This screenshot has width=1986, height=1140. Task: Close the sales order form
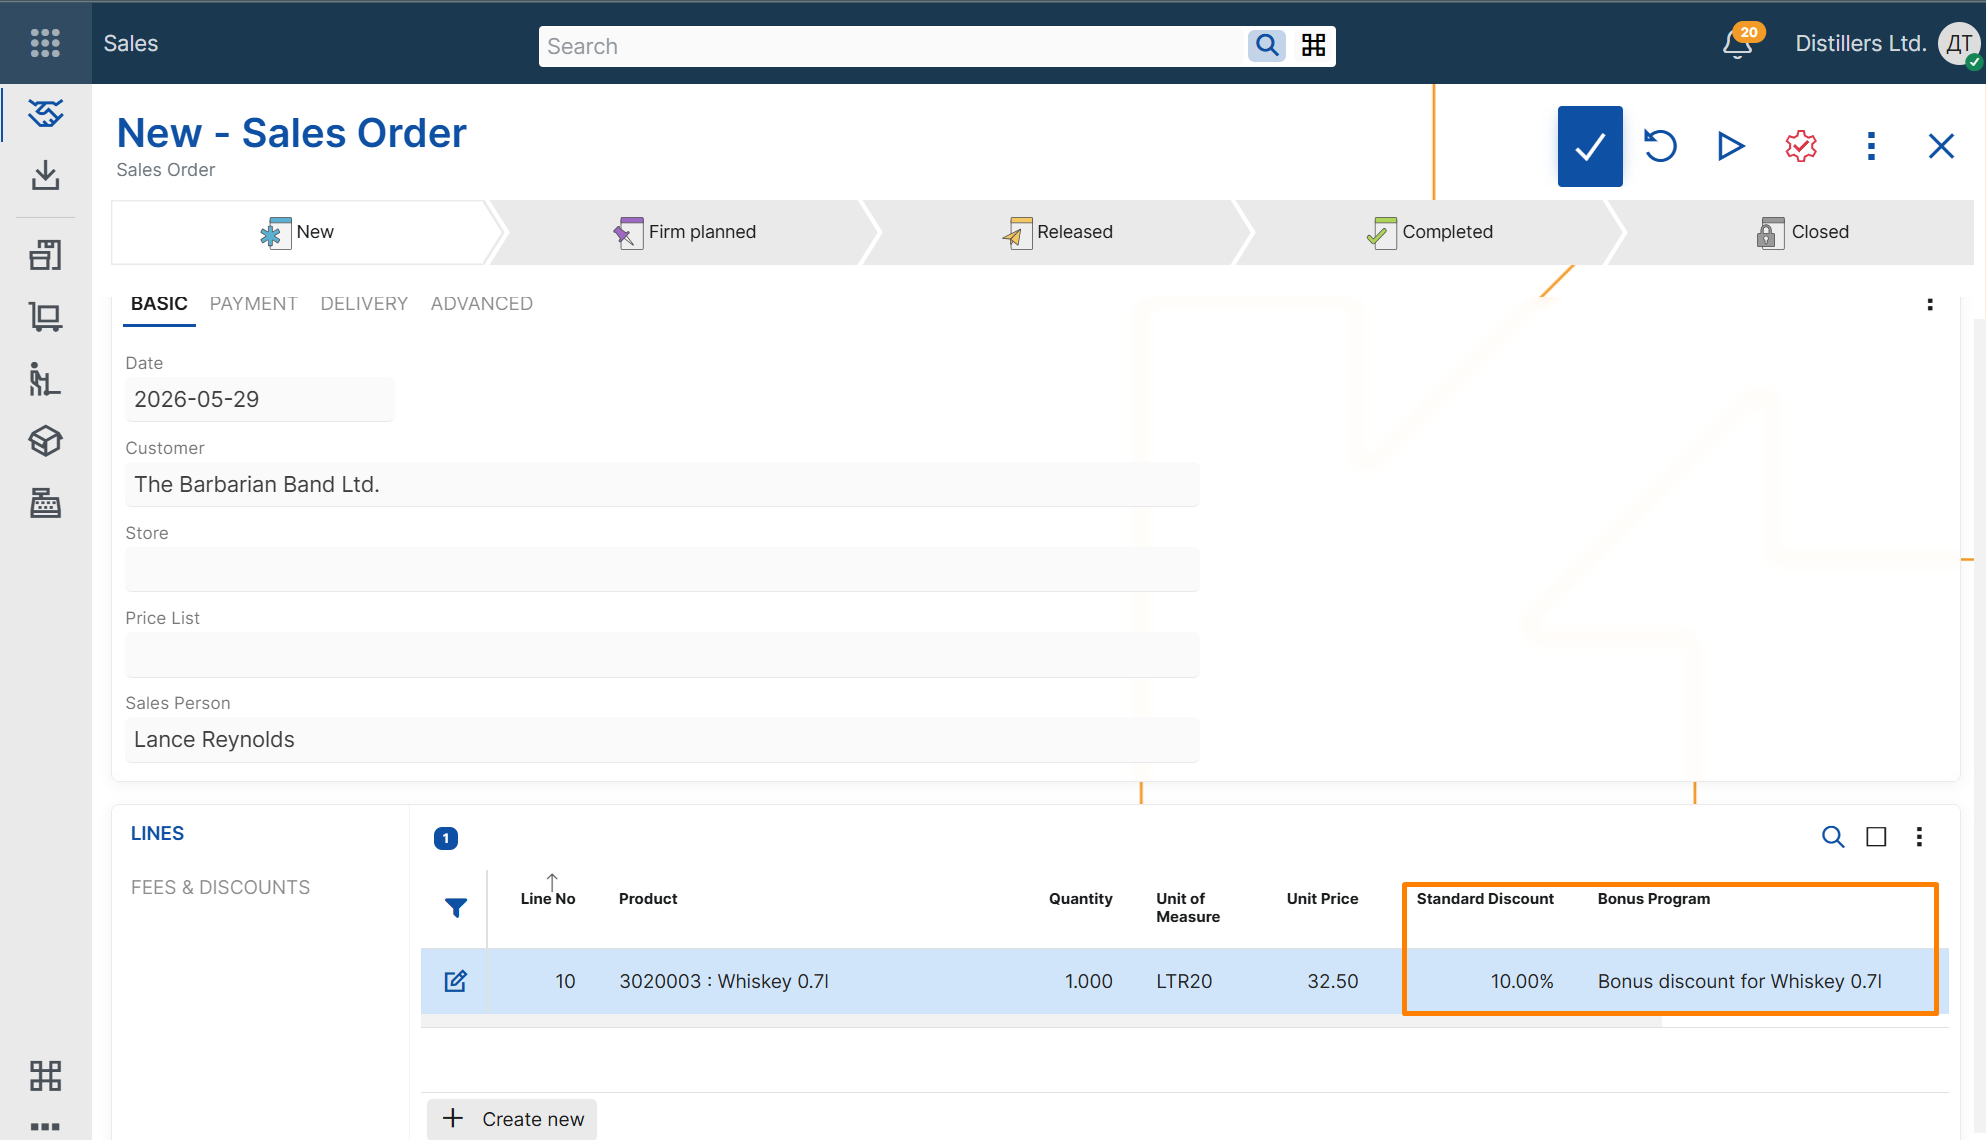[x=1941, y=147]
